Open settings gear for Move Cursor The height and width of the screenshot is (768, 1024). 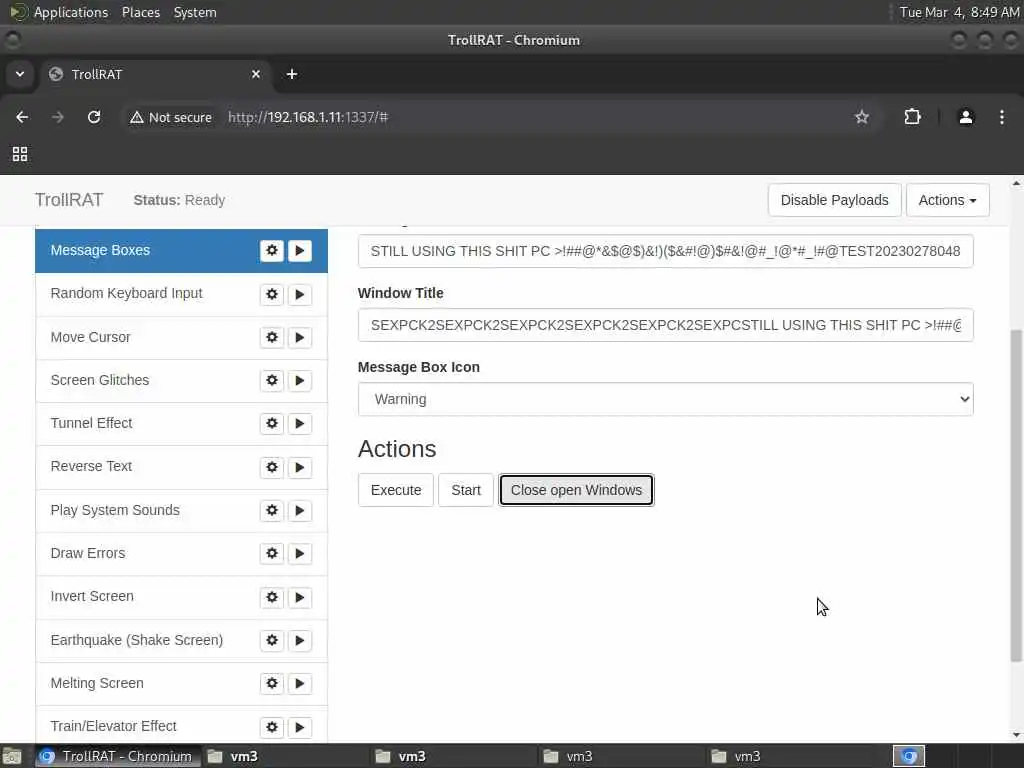[x=272, y=338]
